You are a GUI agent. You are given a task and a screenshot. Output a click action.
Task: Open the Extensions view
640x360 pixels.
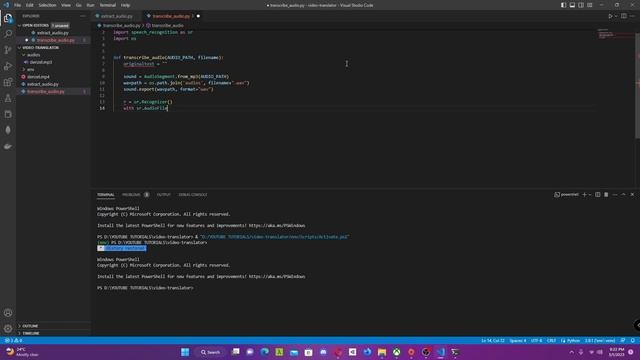click(x=8, y=82)
